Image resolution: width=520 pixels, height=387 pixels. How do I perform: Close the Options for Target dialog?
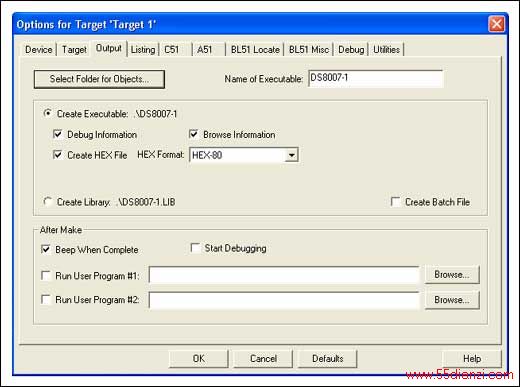(496, 24)
